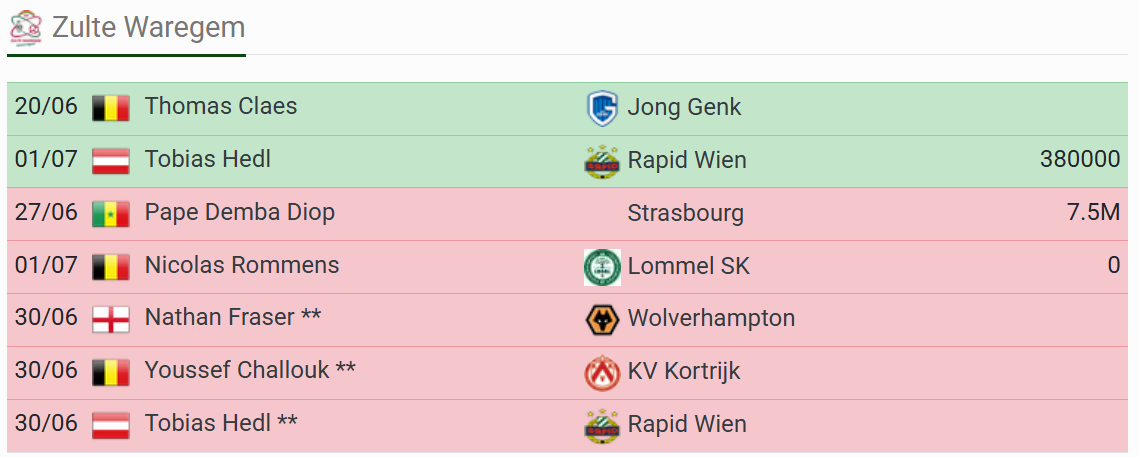
Task: Click the Wolverhampton wolf logo
Action: 602,320
